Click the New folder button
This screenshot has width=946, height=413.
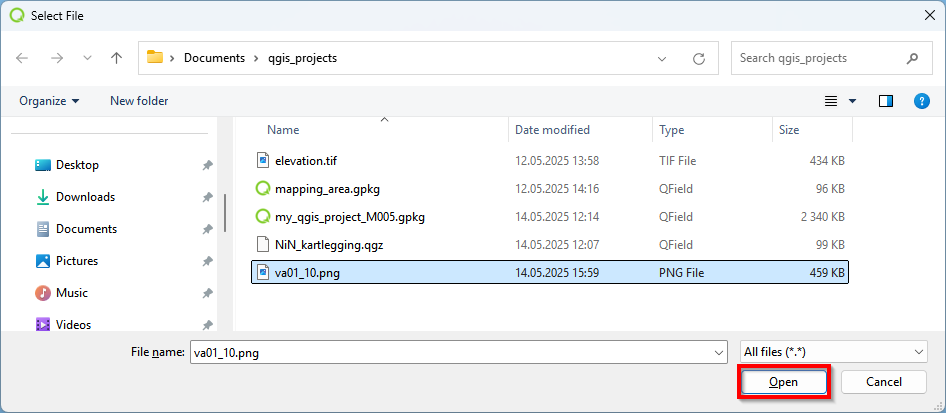point(139,101)
